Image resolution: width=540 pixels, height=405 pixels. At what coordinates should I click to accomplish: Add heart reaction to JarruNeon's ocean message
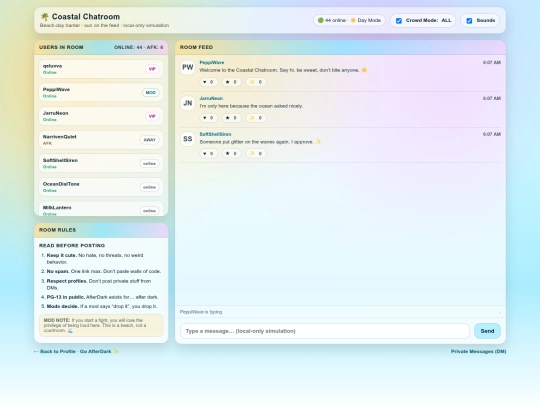[x=208, y=118]
